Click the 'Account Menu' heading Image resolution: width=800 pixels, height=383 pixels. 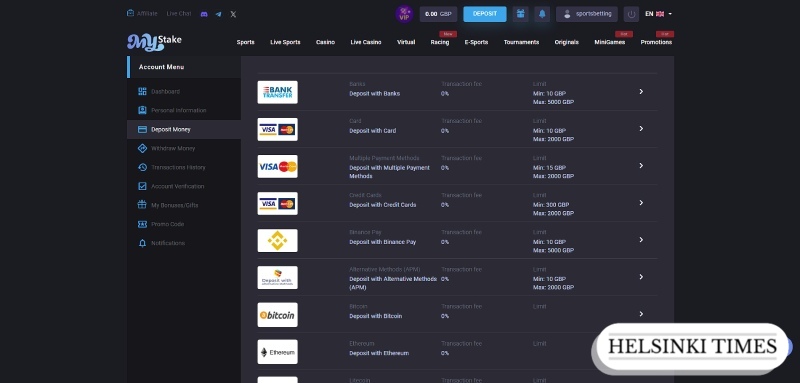tap(161, 67)
